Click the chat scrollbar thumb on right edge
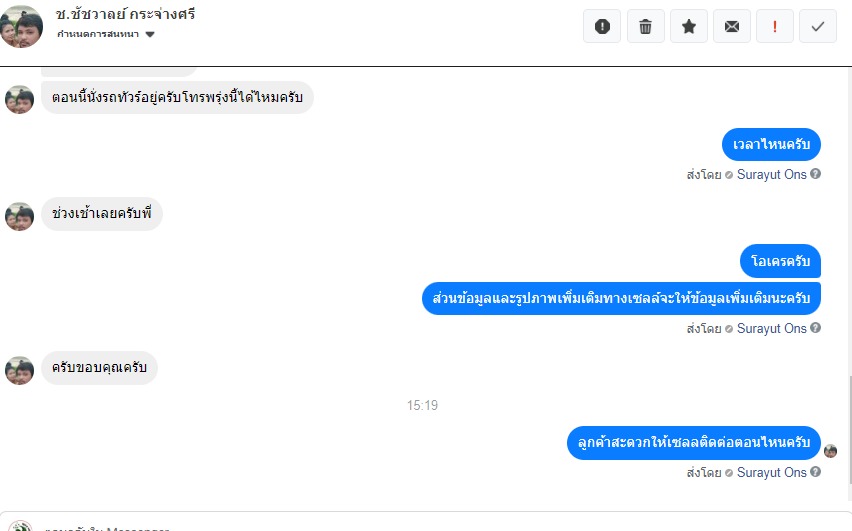 coord(849,429)
